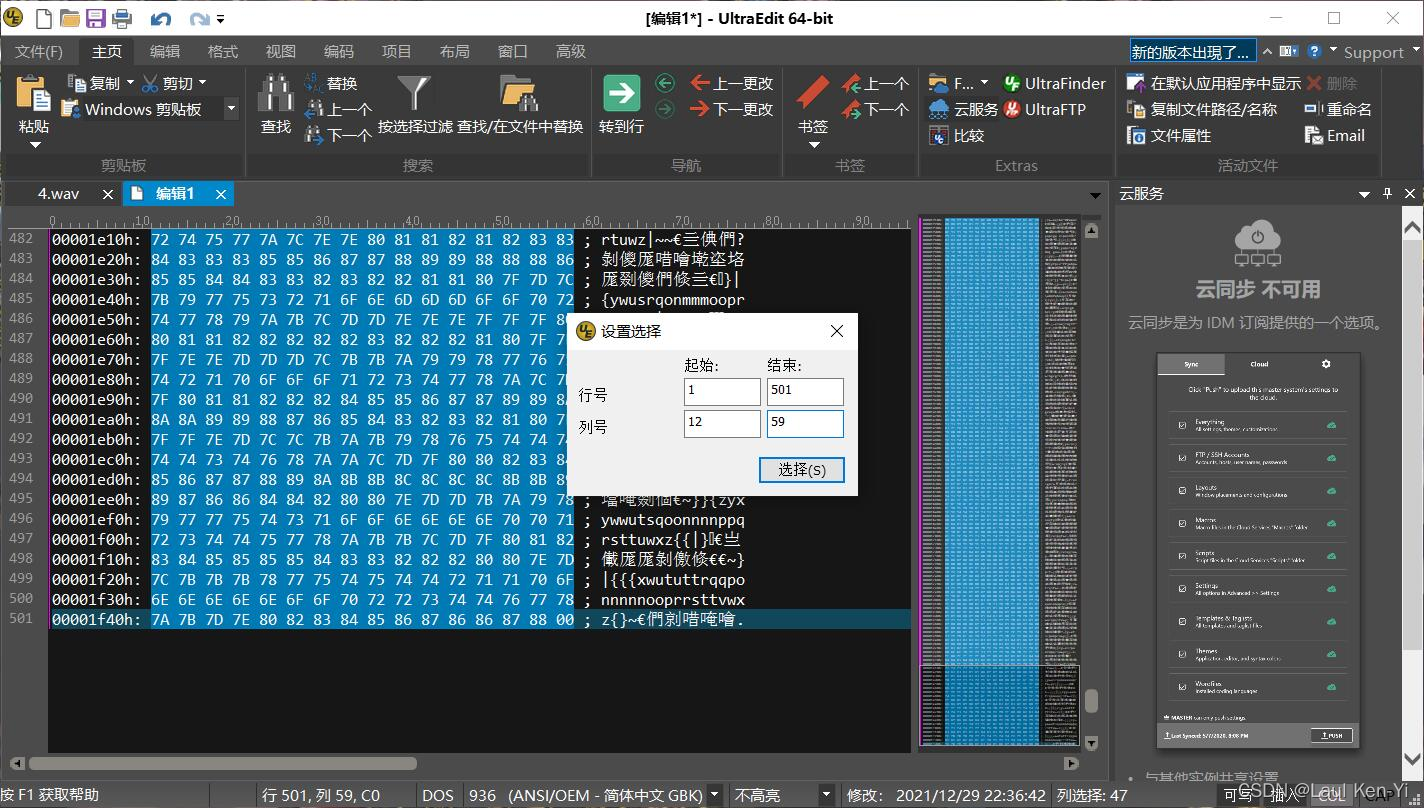Click Previous change (上一更改) red arrow
The width and height of the screenshot is (1424, 808).
(x=732, y=83)
